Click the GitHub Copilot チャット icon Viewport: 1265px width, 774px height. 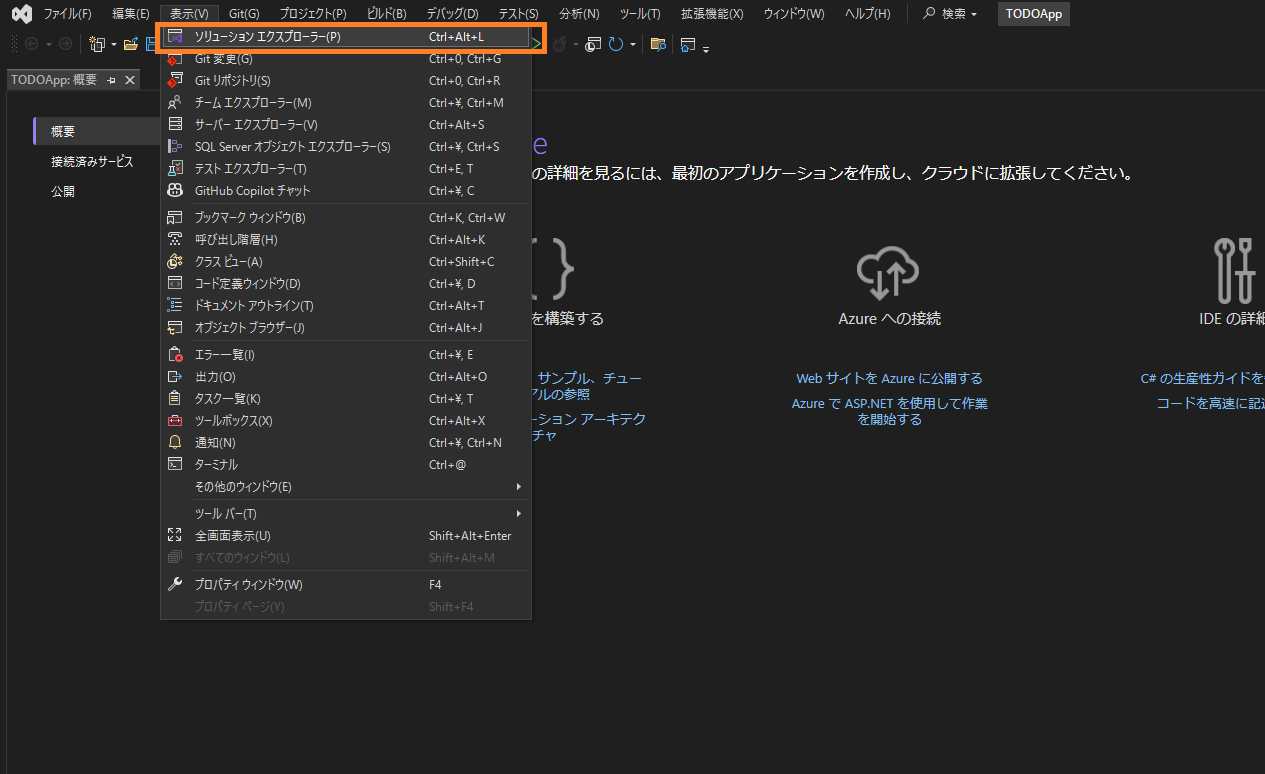point(174,191)
